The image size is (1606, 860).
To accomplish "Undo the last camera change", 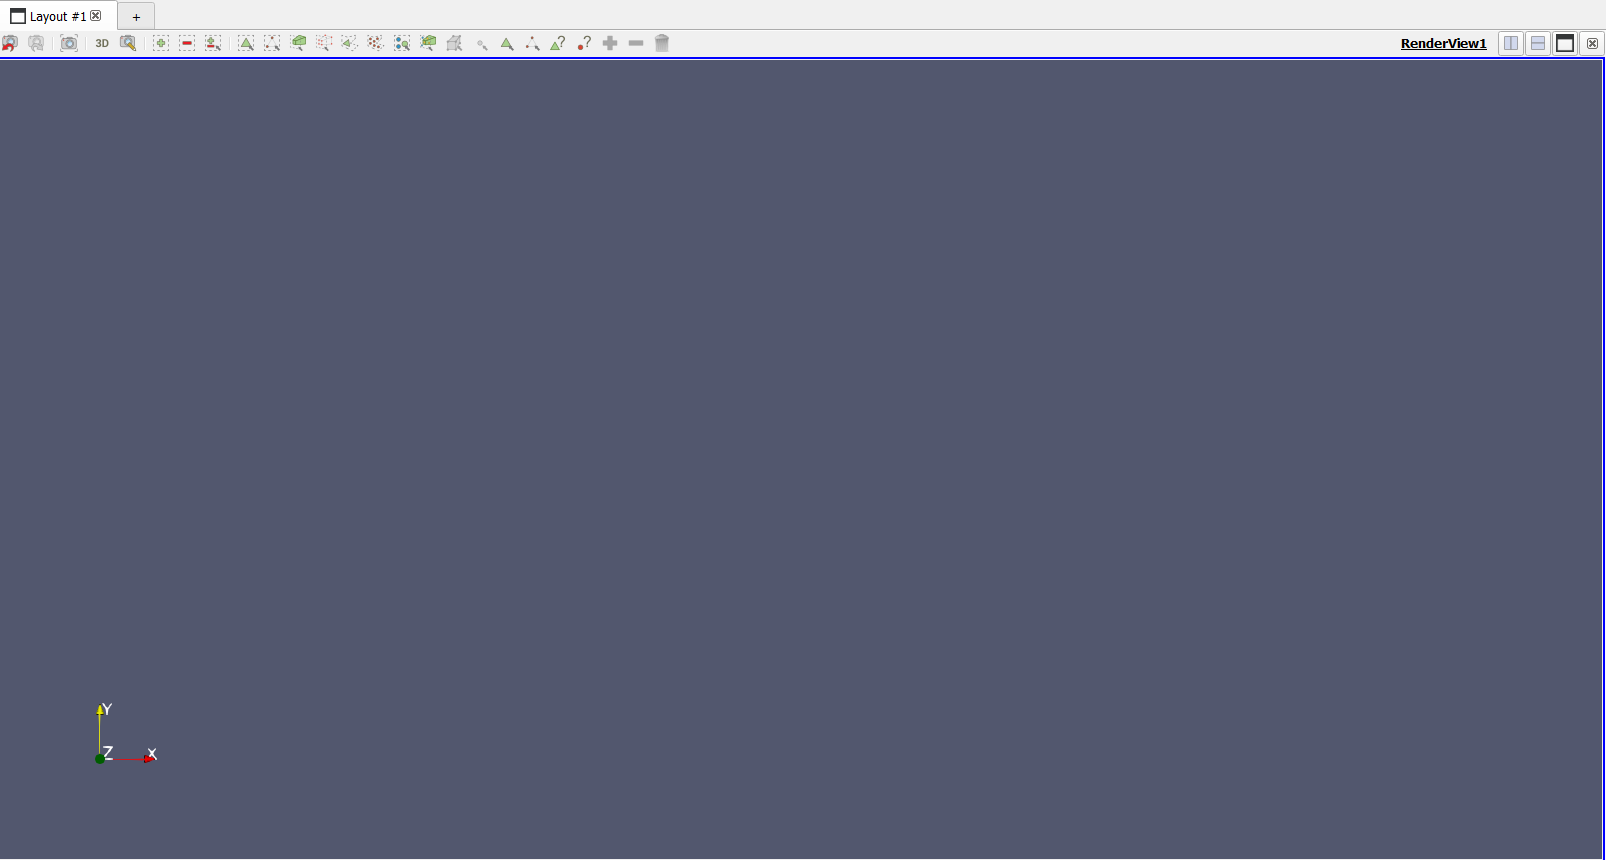I will tap(10, 43).
